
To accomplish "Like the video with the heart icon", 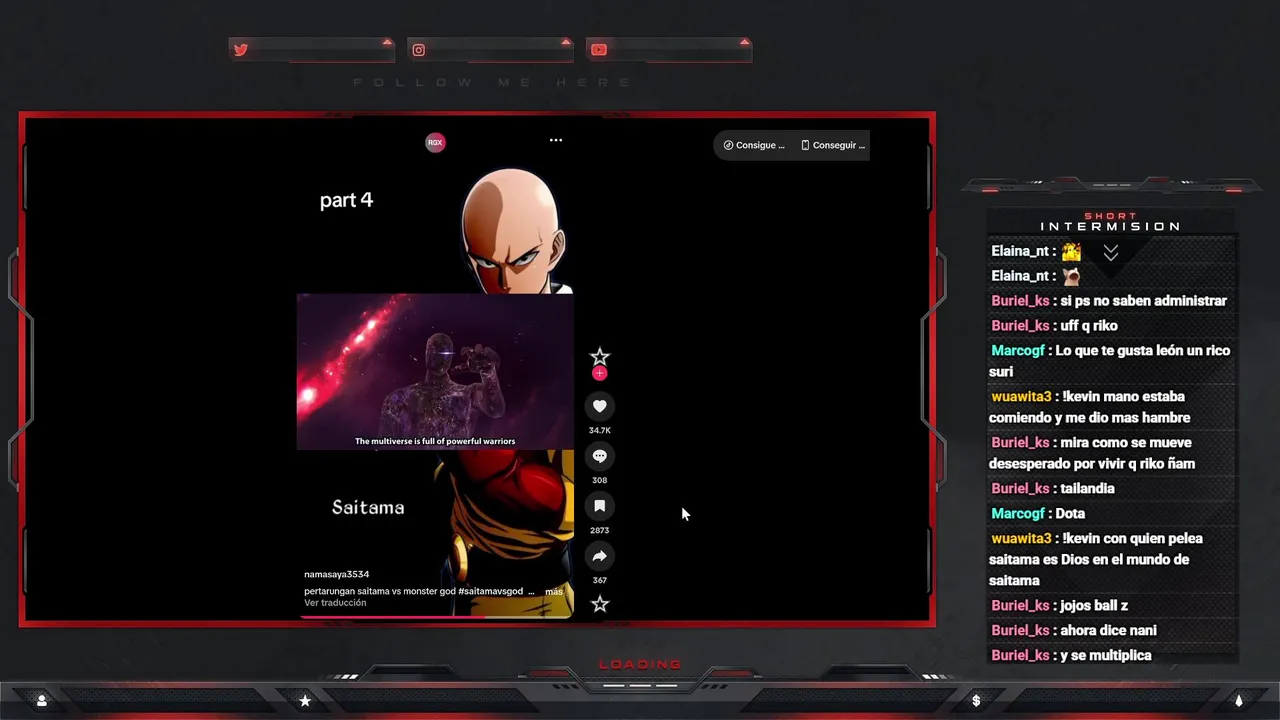I will (599, 406).
